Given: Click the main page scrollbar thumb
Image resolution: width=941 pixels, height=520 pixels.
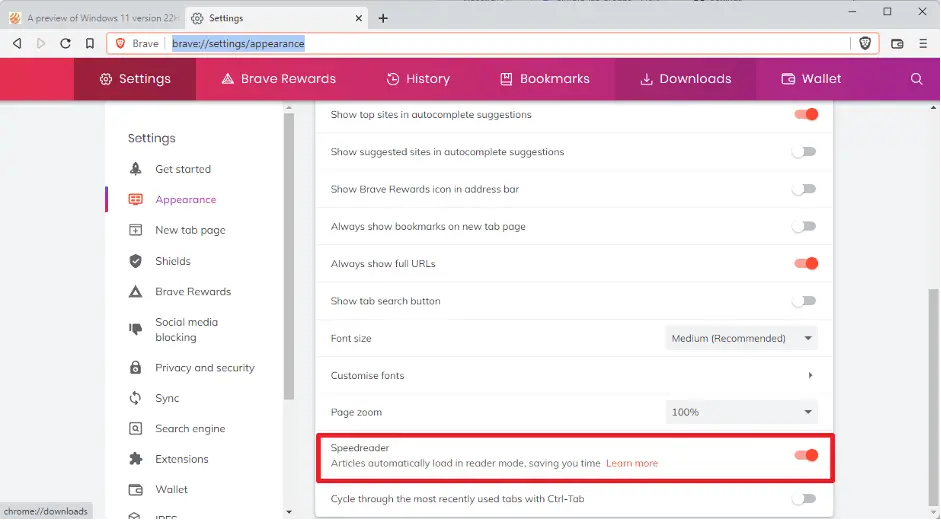Looking at the screenshot, I should [933, 395].
